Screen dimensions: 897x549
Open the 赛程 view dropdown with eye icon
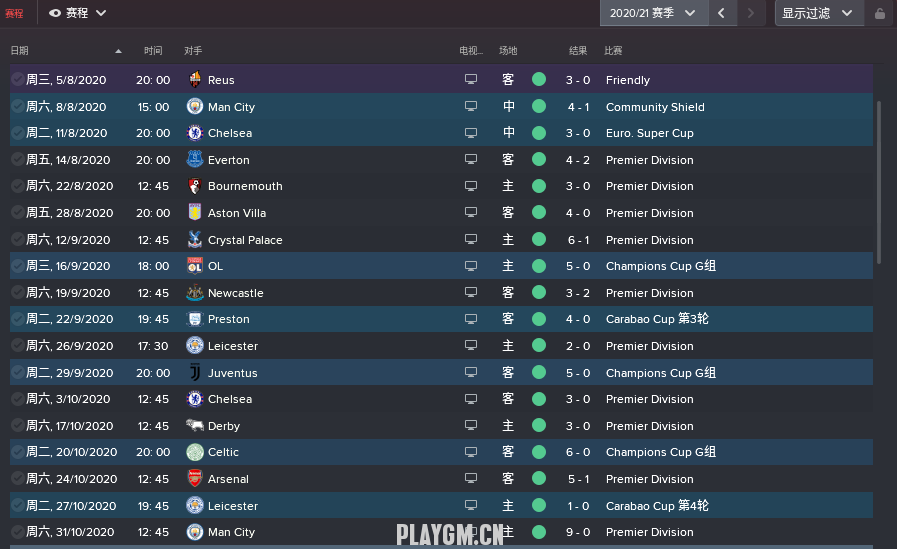pos(78,13)
